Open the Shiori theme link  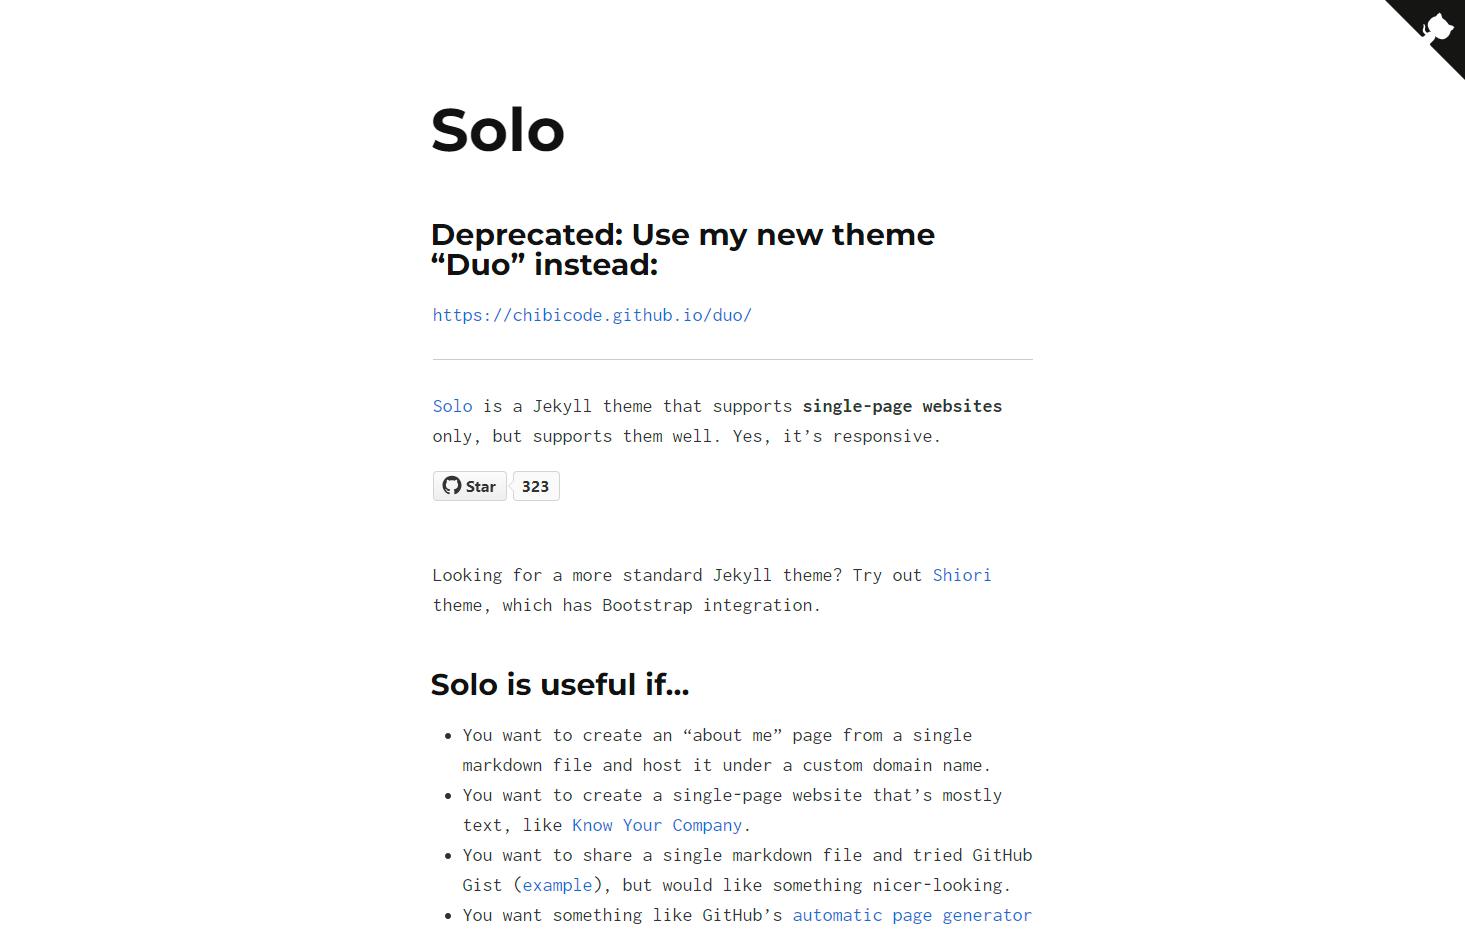tap(961, 575)
